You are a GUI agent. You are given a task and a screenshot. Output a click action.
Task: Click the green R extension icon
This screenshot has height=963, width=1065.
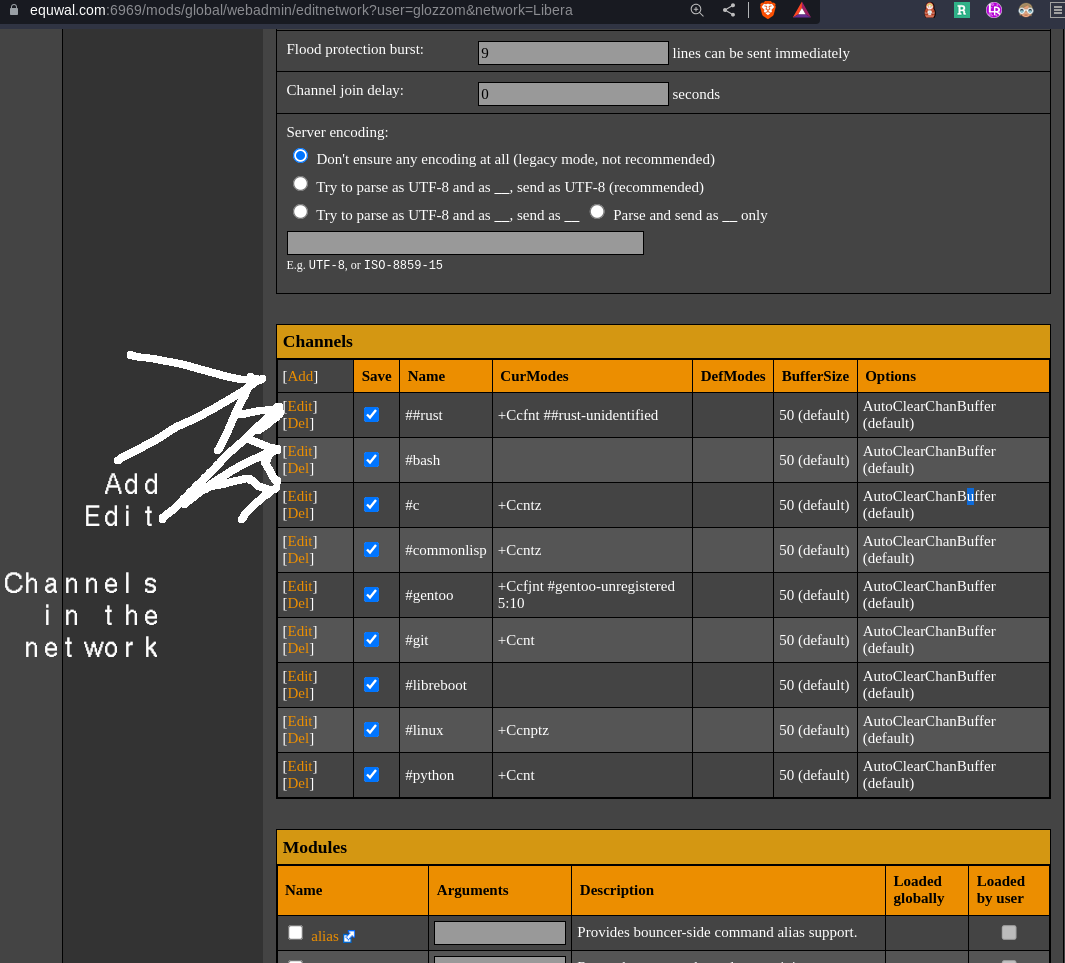(x=961, y=10)
